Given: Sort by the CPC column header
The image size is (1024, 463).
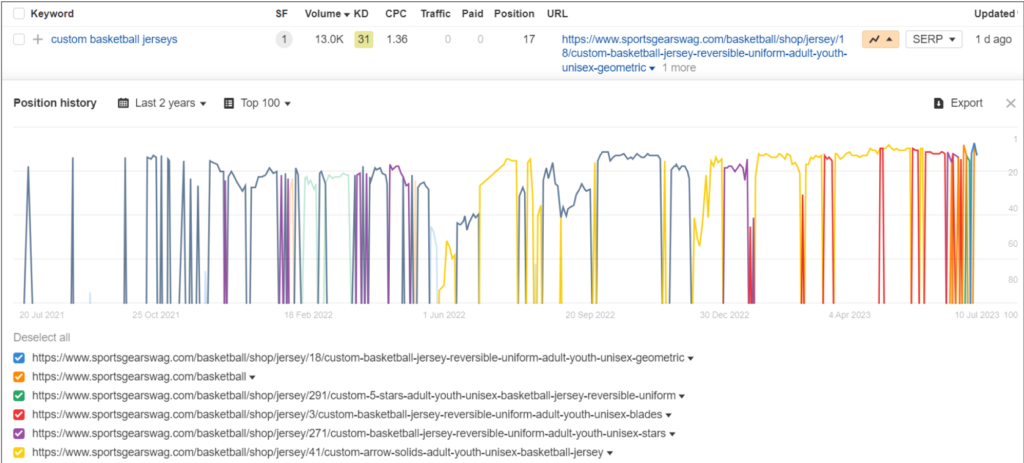Looking at the screenshot, I should click(396, 14).
